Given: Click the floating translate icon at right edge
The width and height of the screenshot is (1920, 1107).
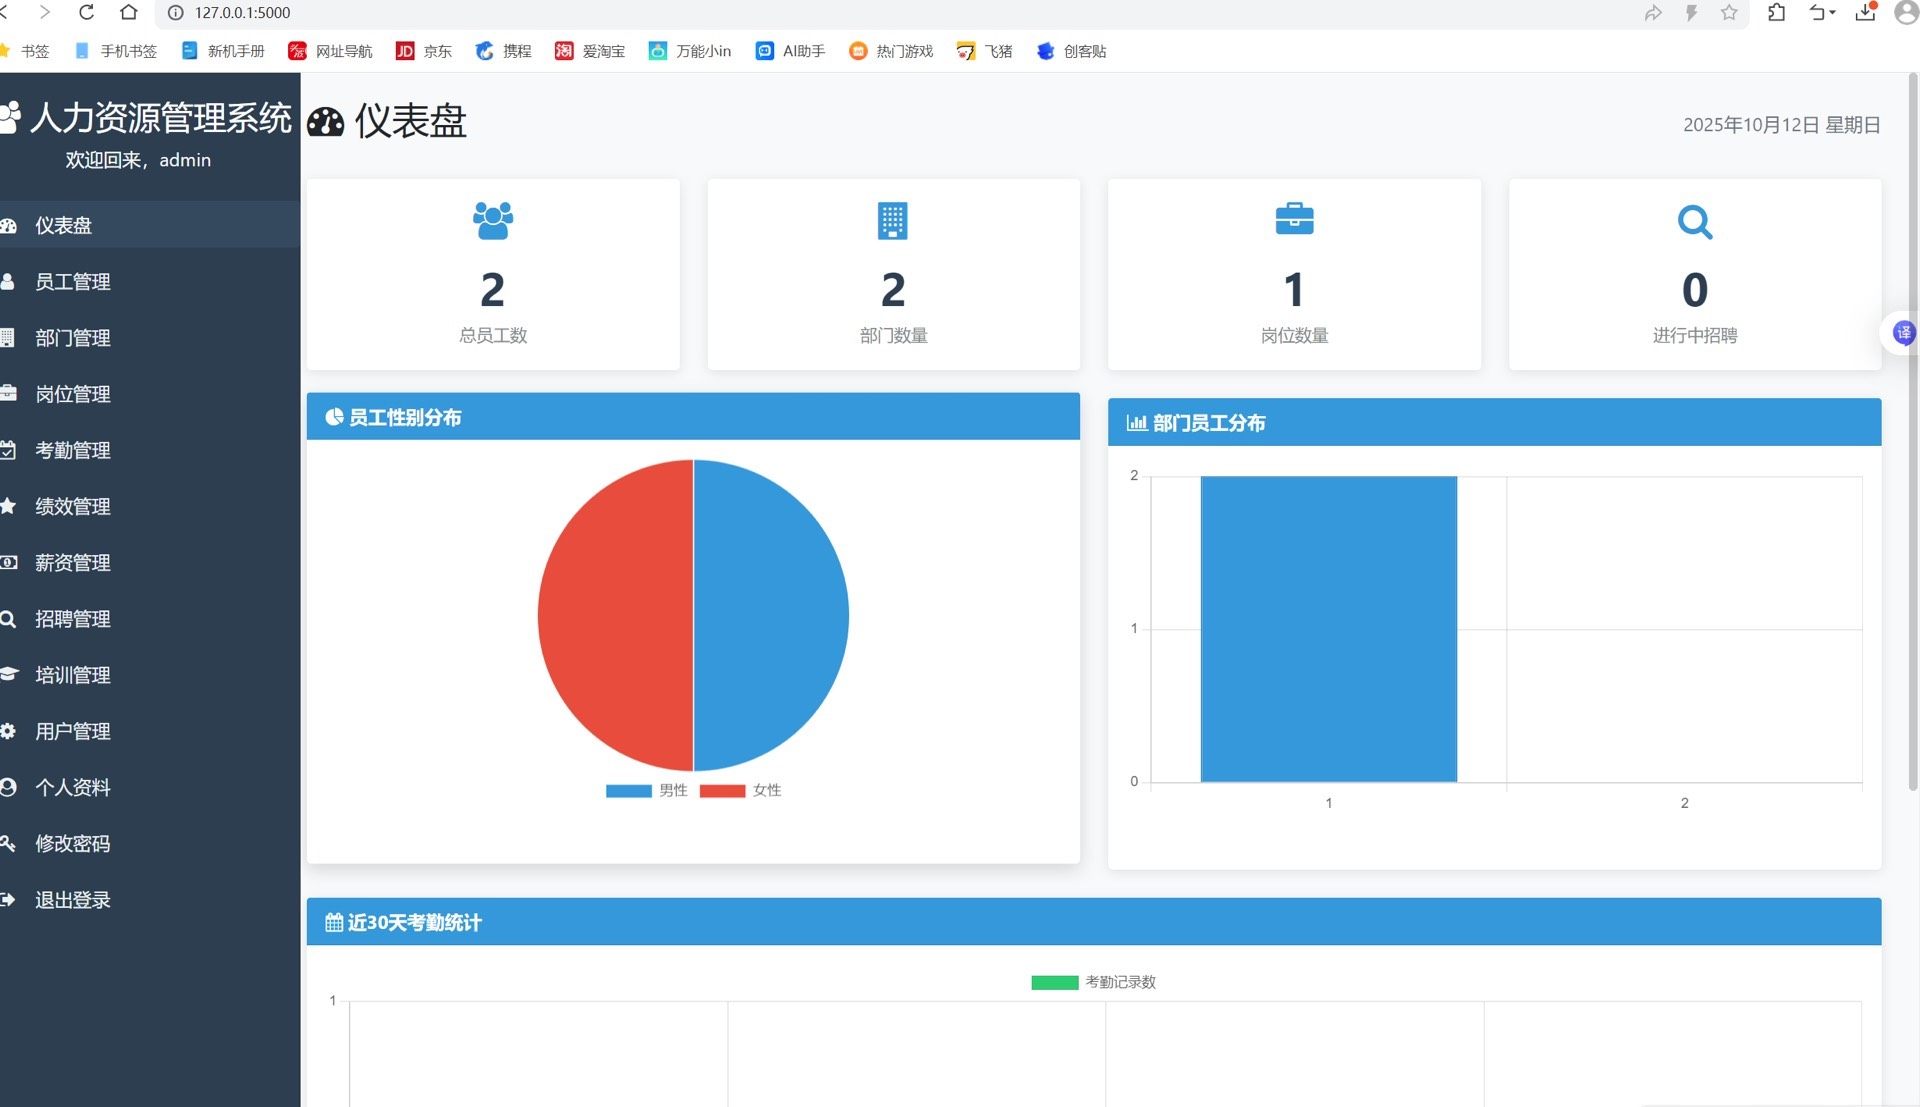Looking at the screenshot, I should point(1903,333).
